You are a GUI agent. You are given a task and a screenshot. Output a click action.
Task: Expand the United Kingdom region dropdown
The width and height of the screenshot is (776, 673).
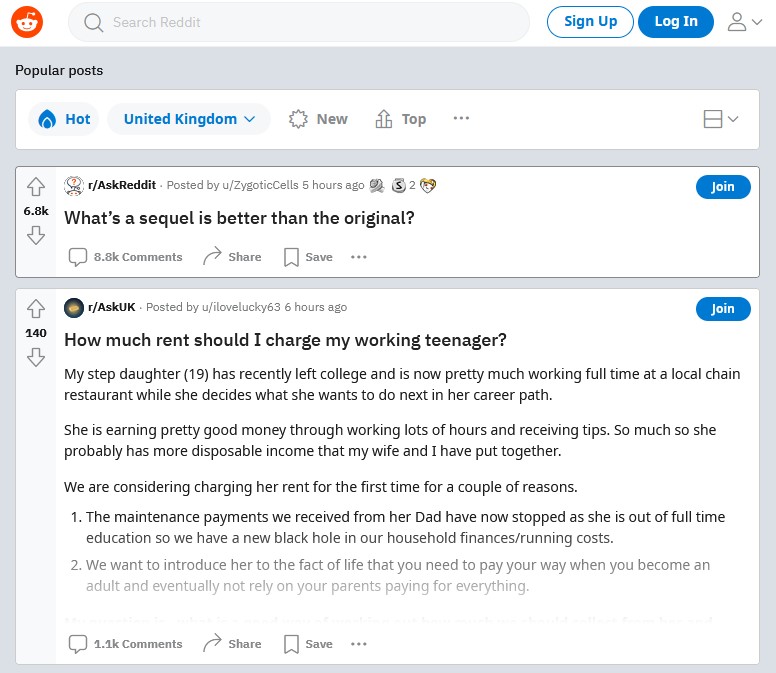pyautogui.click(x=189, y=119)
